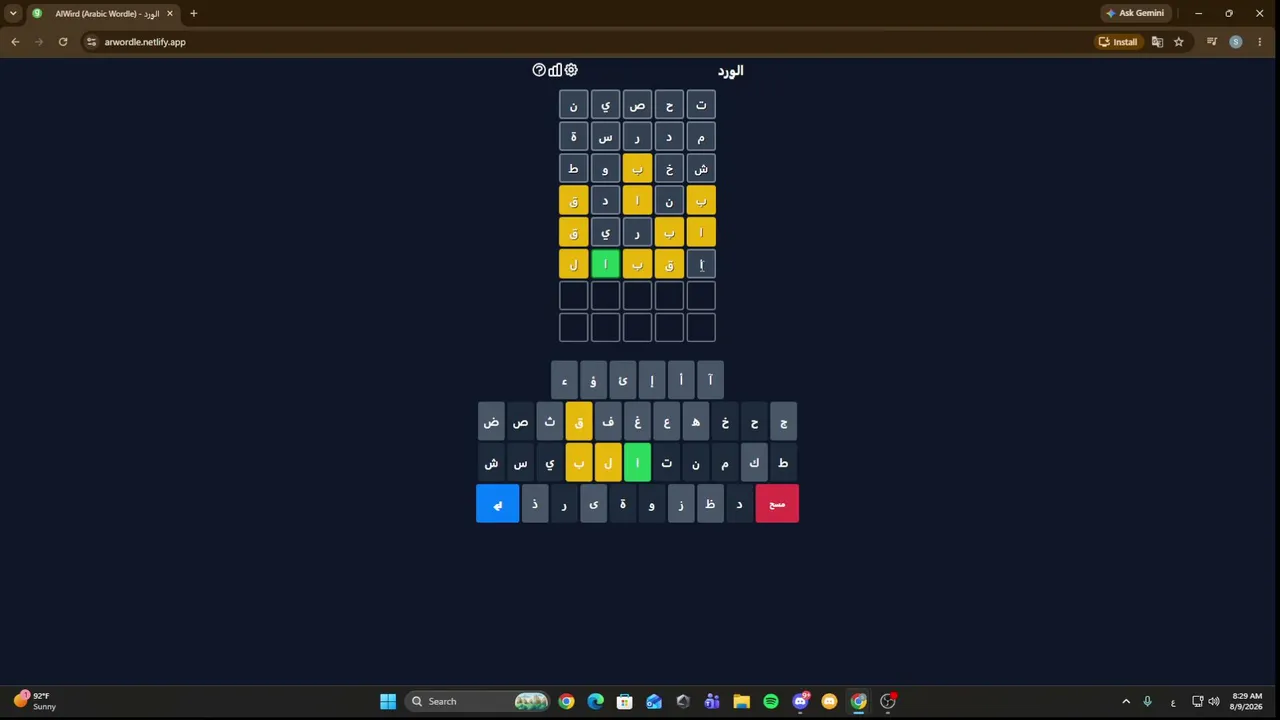The image size is (1280, 720).
Task: Tap the أ key
Action: pyautogui.click(x=681, y=381)
